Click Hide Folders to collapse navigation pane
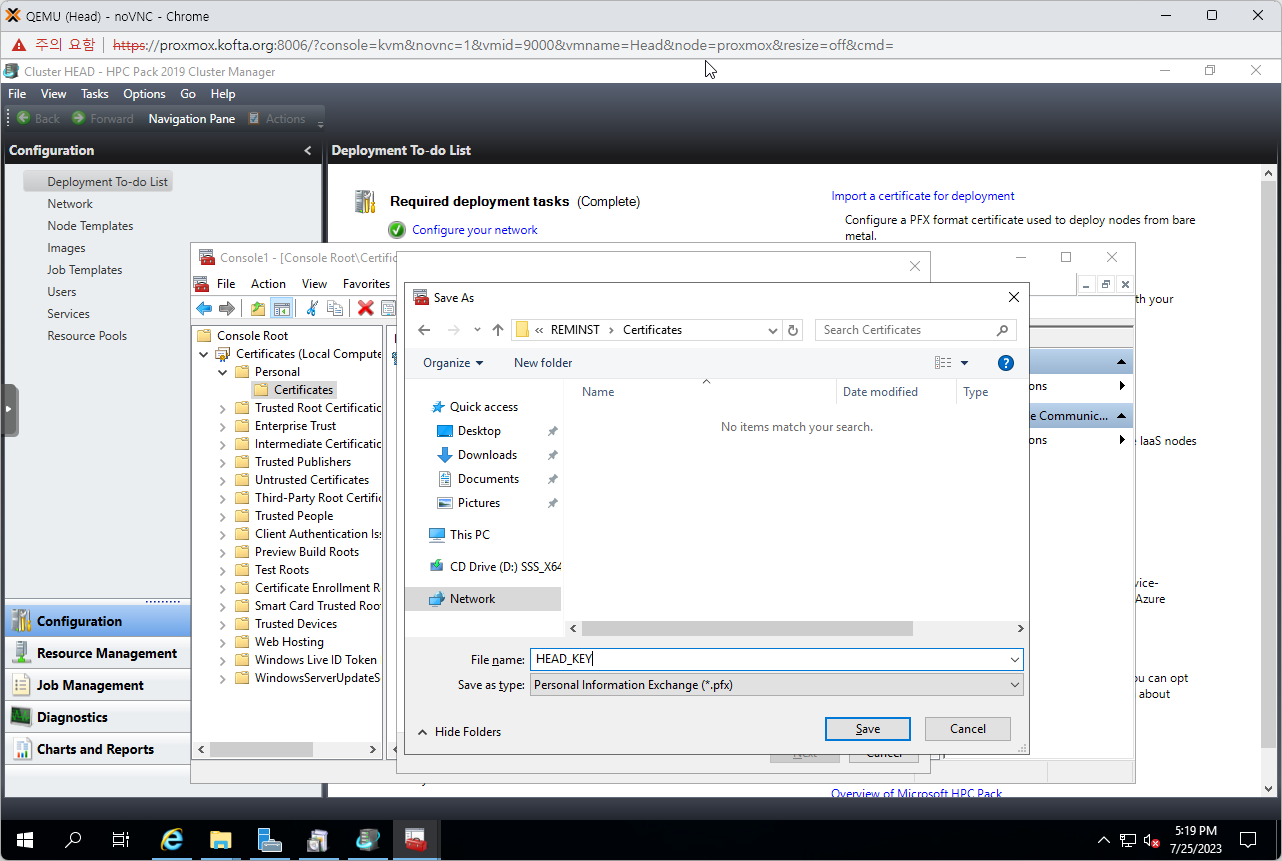Viewport: 1282px width, 861px height. click(x=459, y=732)
